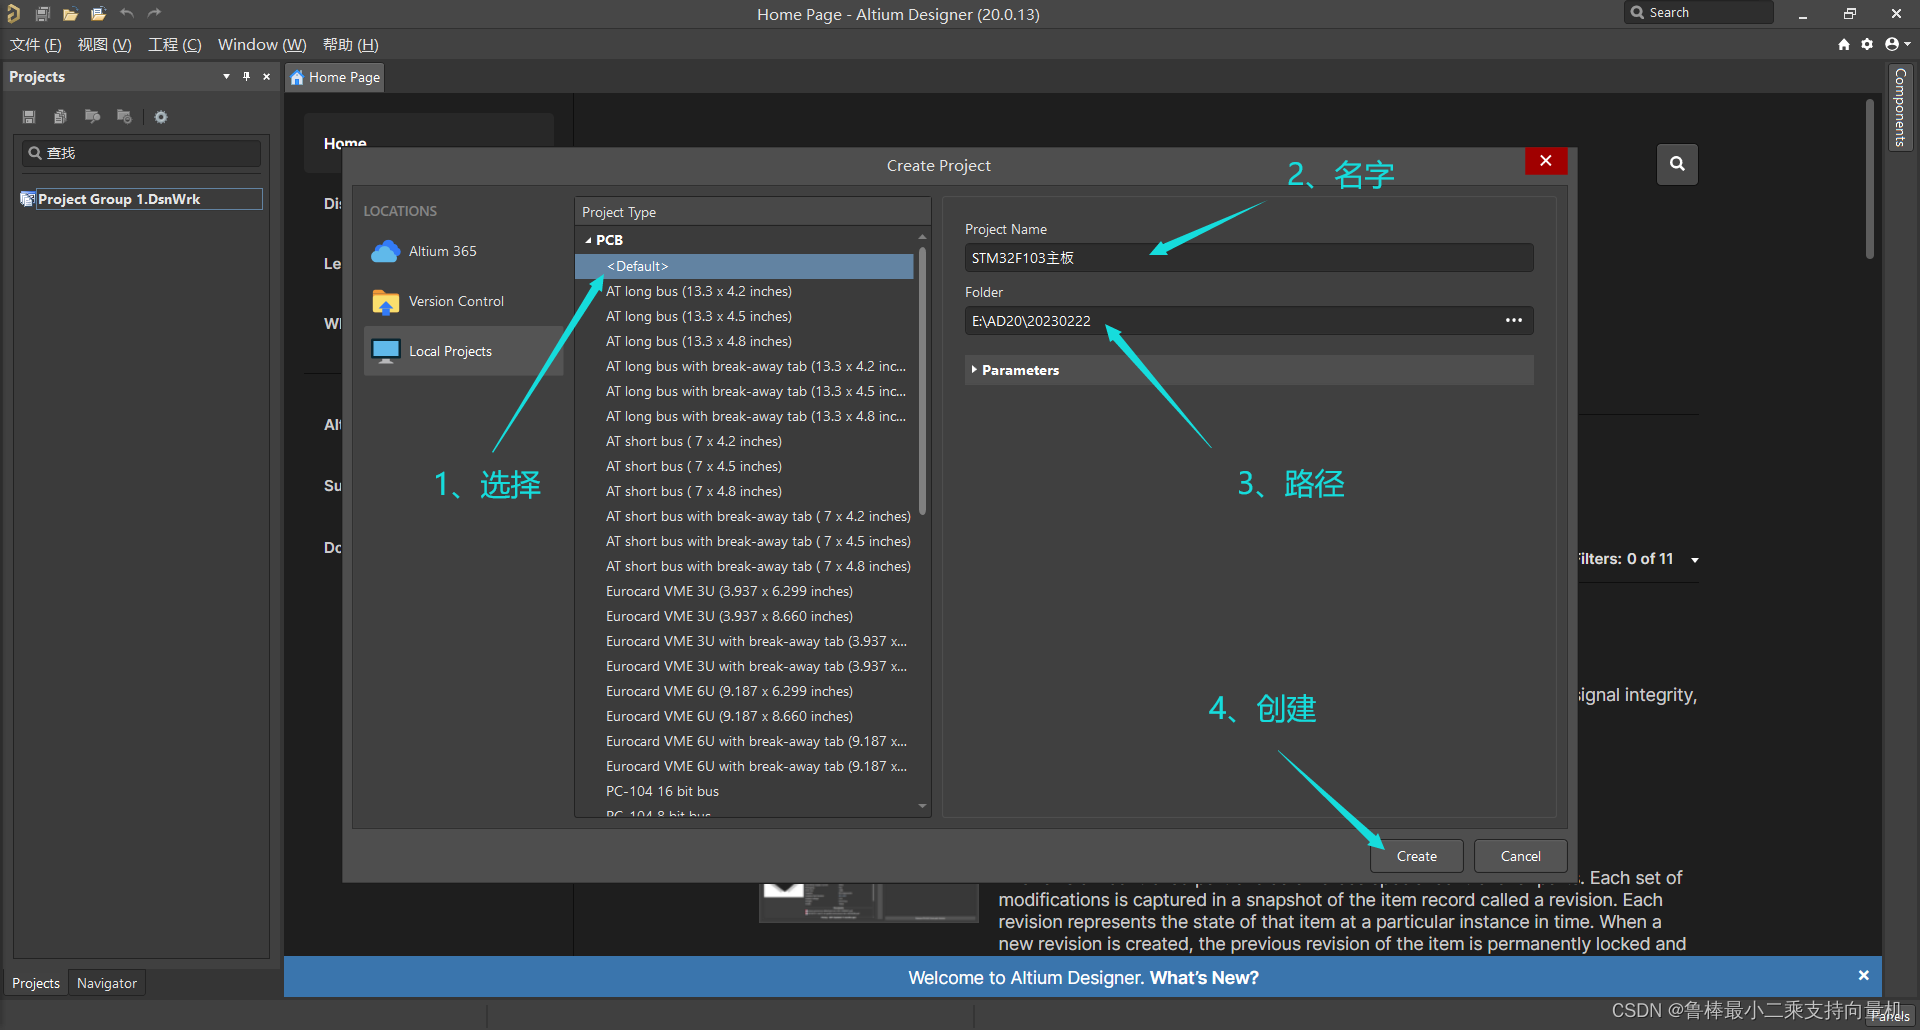Open the settings gear at top right

click(1867, 44)
